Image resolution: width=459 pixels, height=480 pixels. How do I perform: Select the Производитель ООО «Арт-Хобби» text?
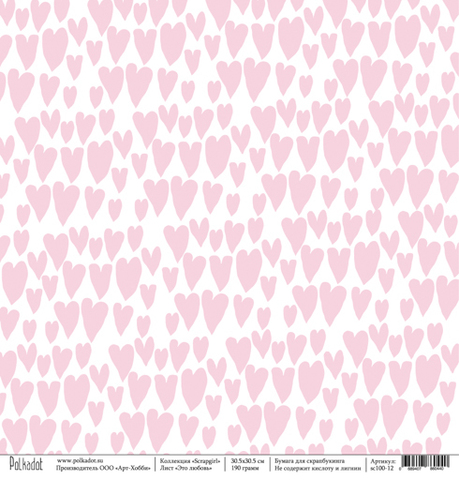tap(103, 468)
